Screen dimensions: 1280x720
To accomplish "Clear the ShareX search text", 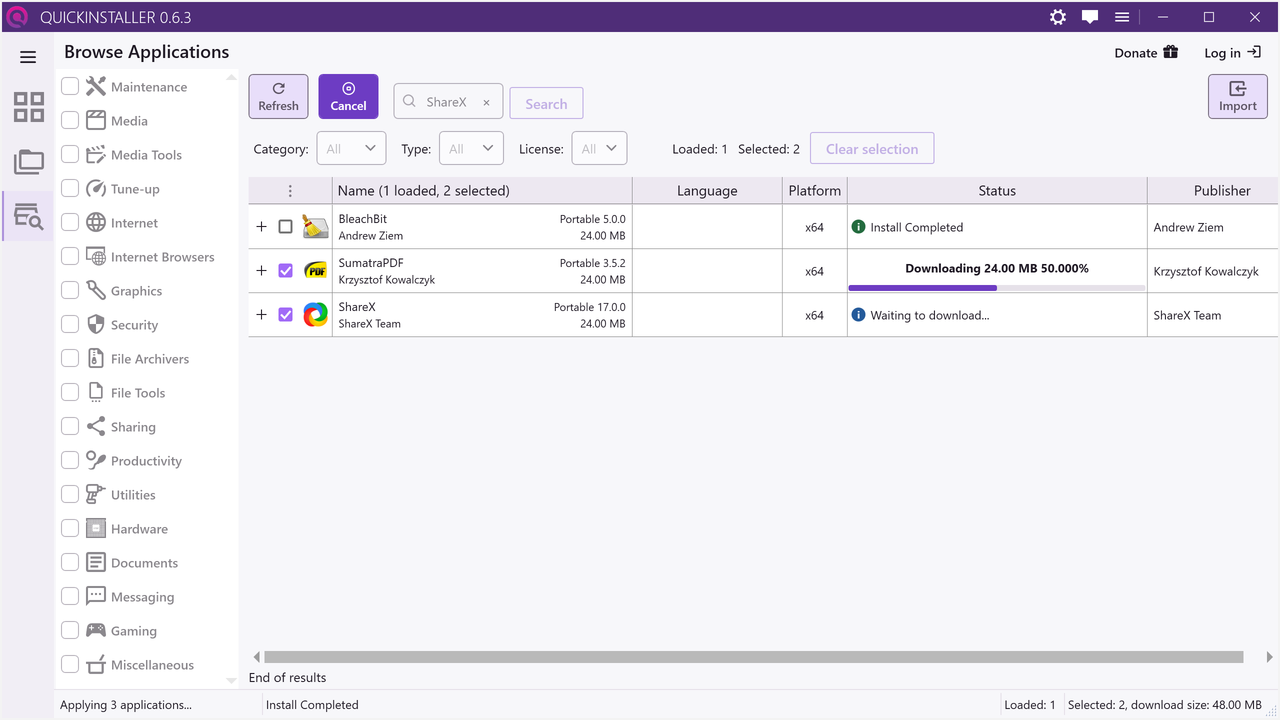I will (487, 102).
